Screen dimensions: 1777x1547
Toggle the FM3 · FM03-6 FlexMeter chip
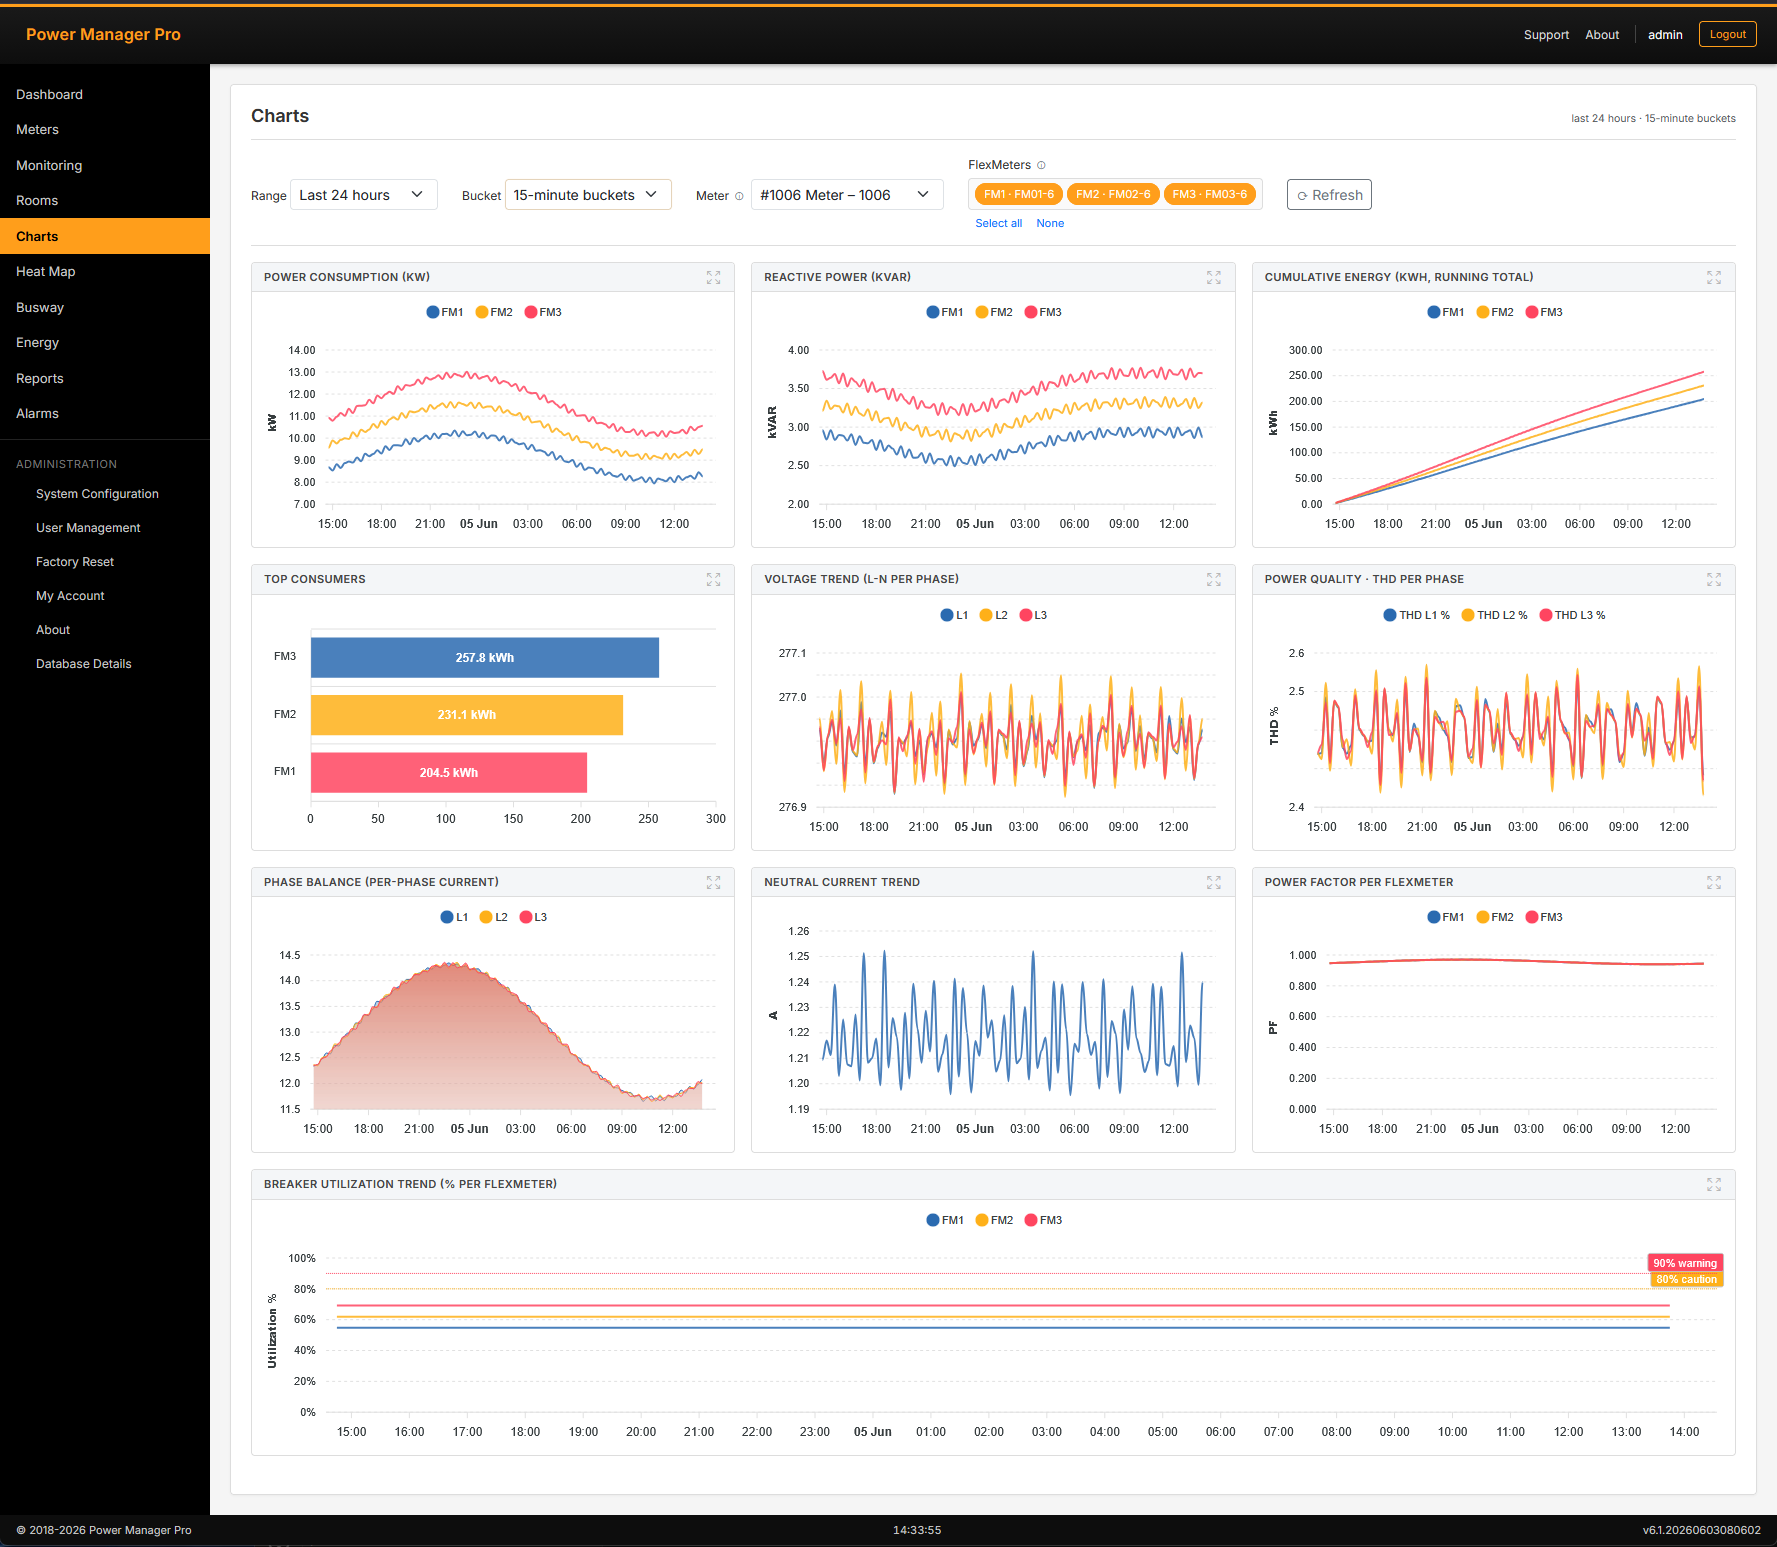click(1210, 194)
